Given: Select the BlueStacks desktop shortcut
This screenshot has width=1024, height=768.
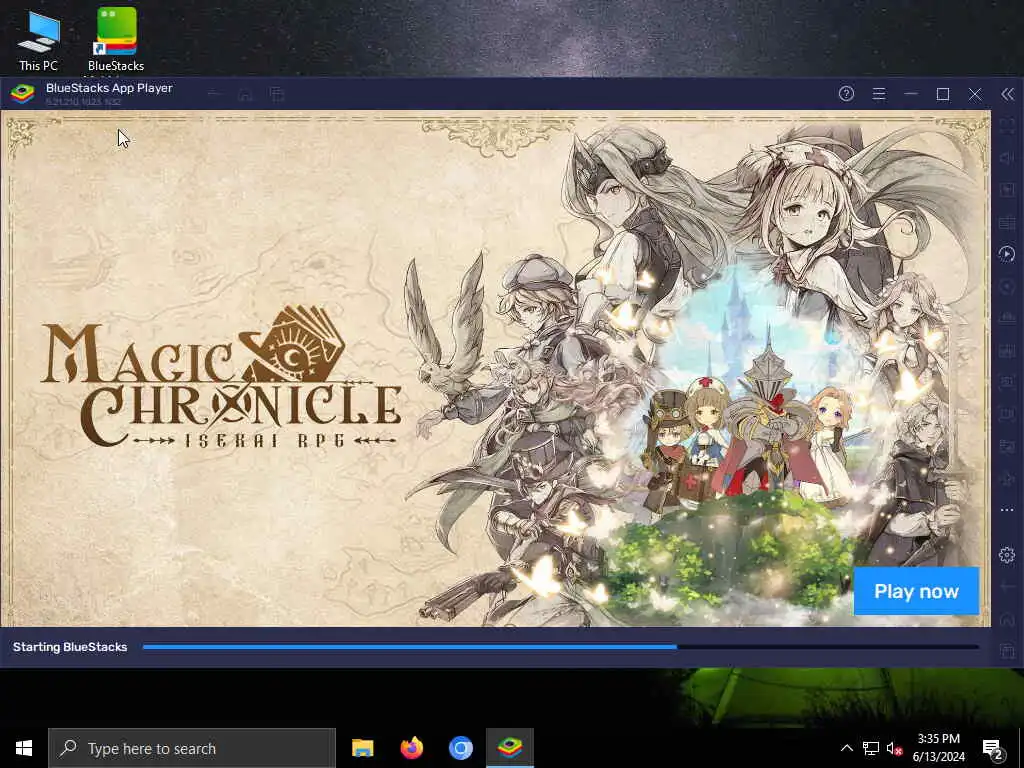Looking at the screenshot, I should (116, 40).
